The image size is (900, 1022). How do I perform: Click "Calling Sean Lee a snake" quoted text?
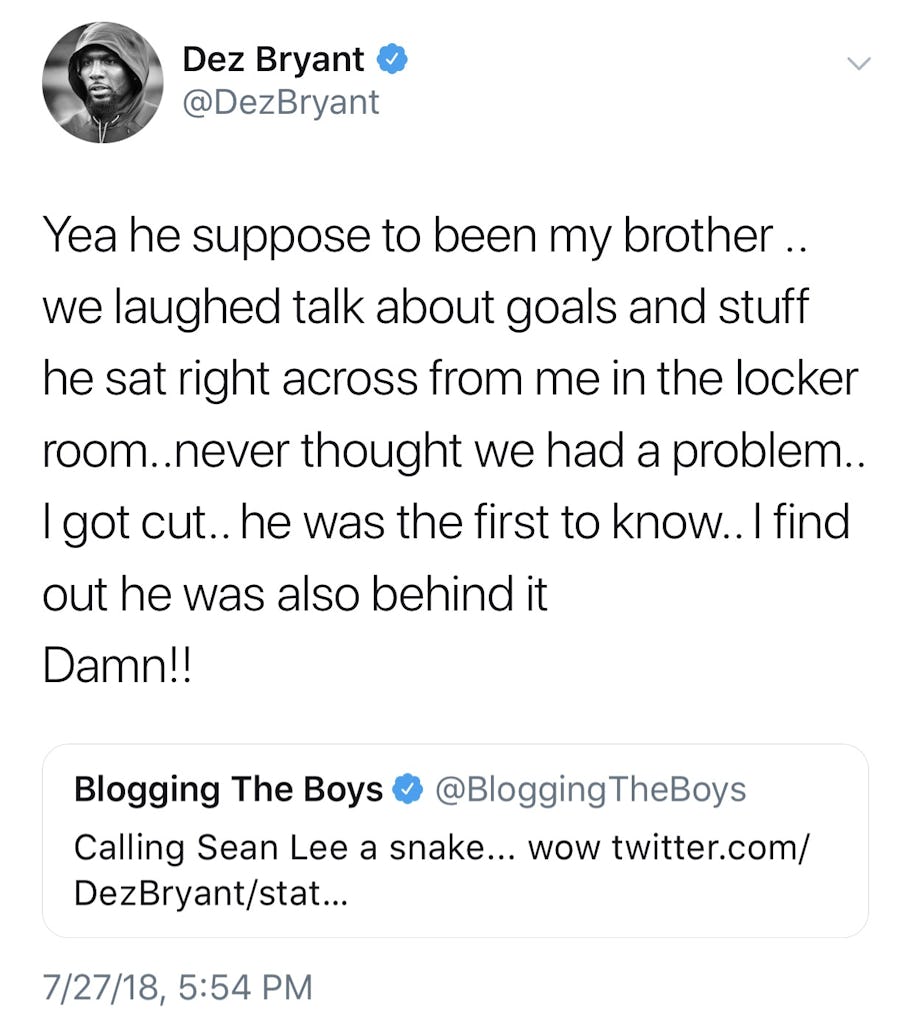(x=280, y=848)
